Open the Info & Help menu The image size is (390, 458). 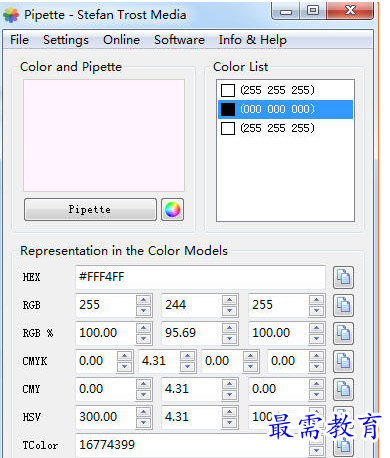tap(252, 40)
